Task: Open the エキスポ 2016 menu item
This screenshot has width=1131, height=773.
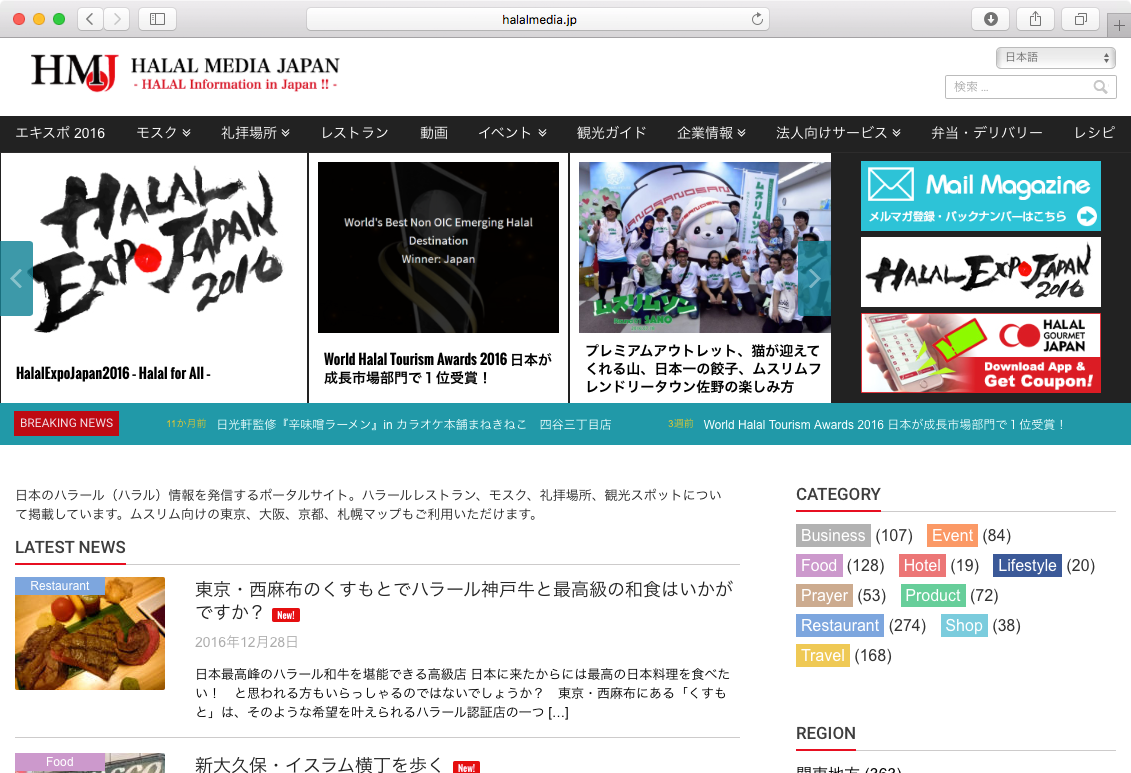Action: click(x=60, y=133)
